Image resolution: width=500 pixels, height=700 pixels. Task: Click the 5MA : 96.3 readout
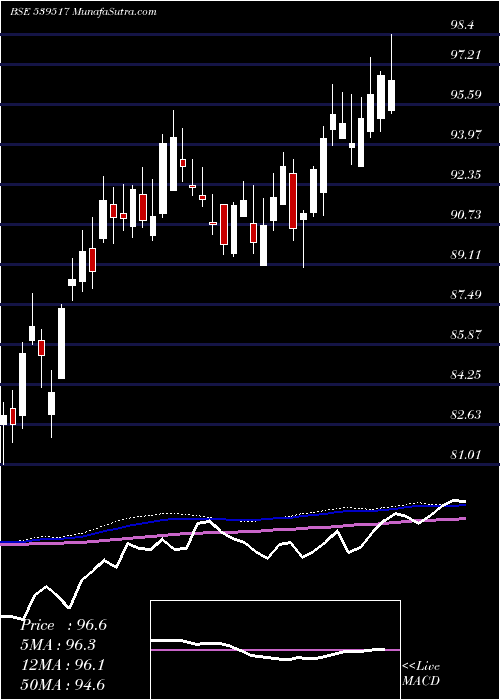[58, 645]
